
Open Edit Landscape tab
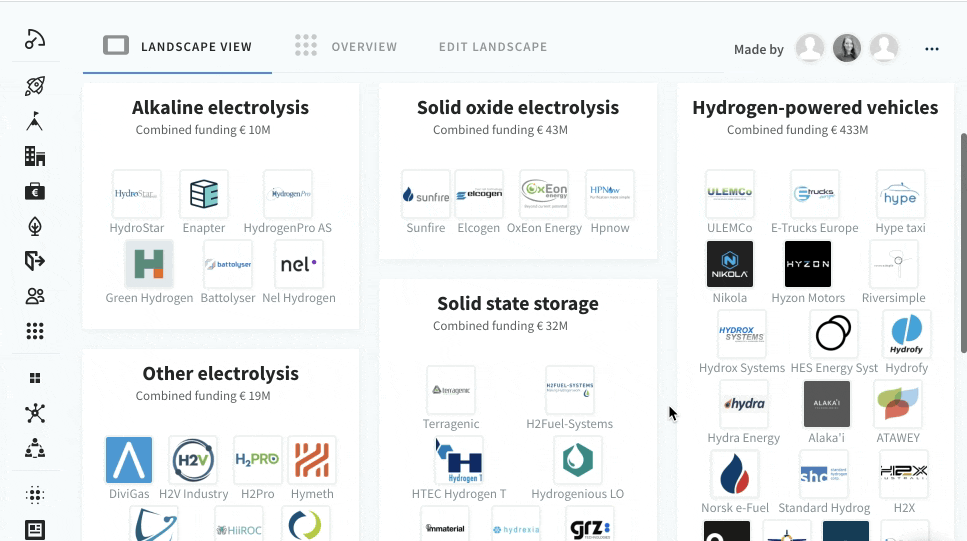tap(493, 47)
